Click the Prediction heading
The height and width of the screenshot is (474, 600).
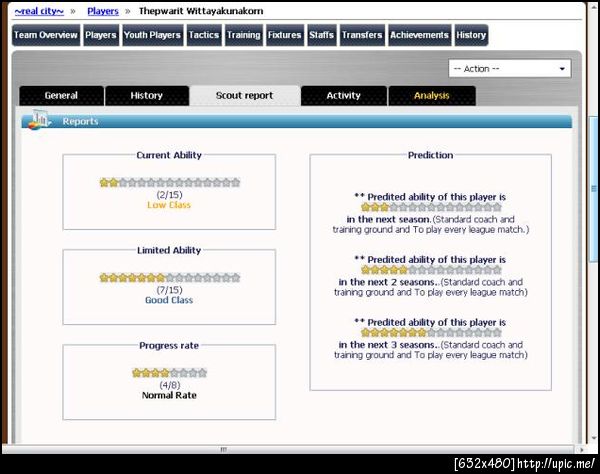[x=430, y=155]
